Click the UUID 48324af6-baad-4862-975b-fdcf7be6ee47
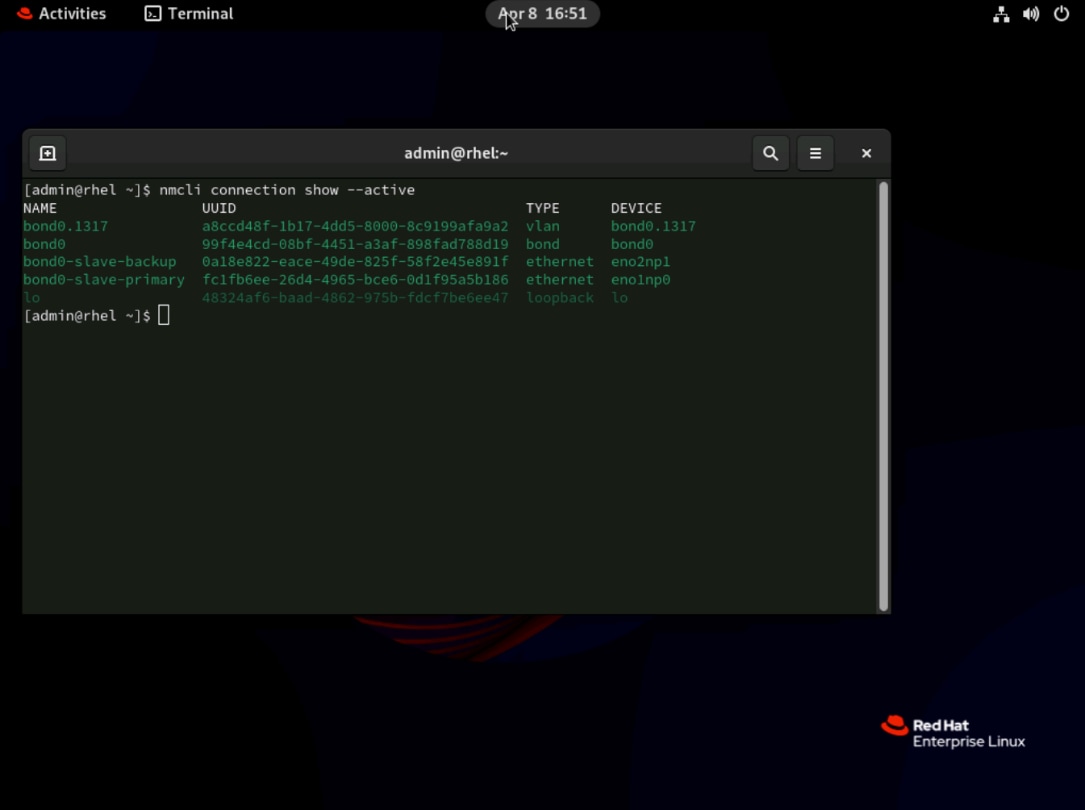 click(x=355, y=297)
